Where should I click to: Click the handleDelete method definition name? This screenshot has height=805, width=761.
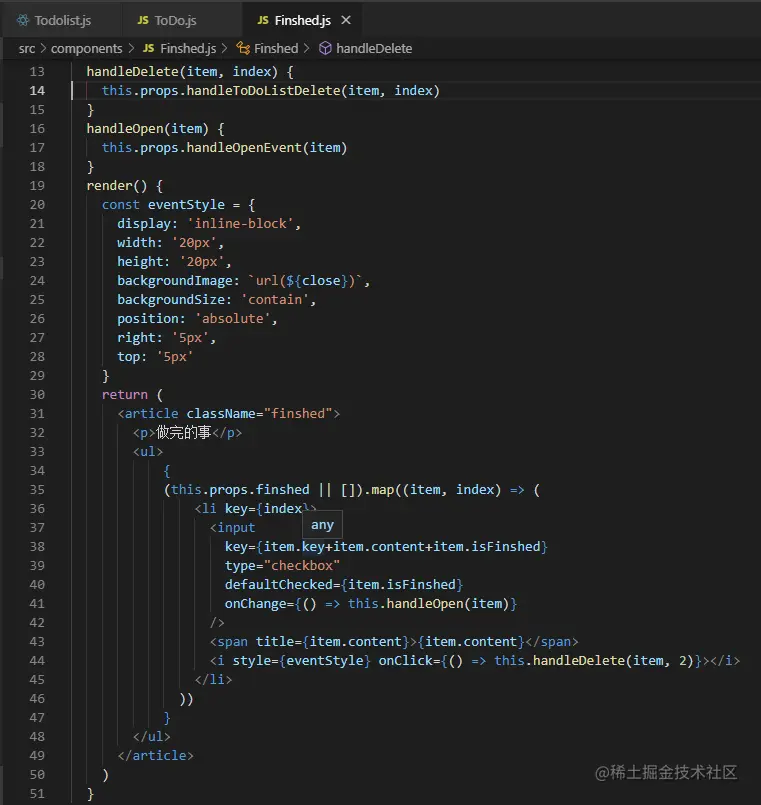coord(132,71)
